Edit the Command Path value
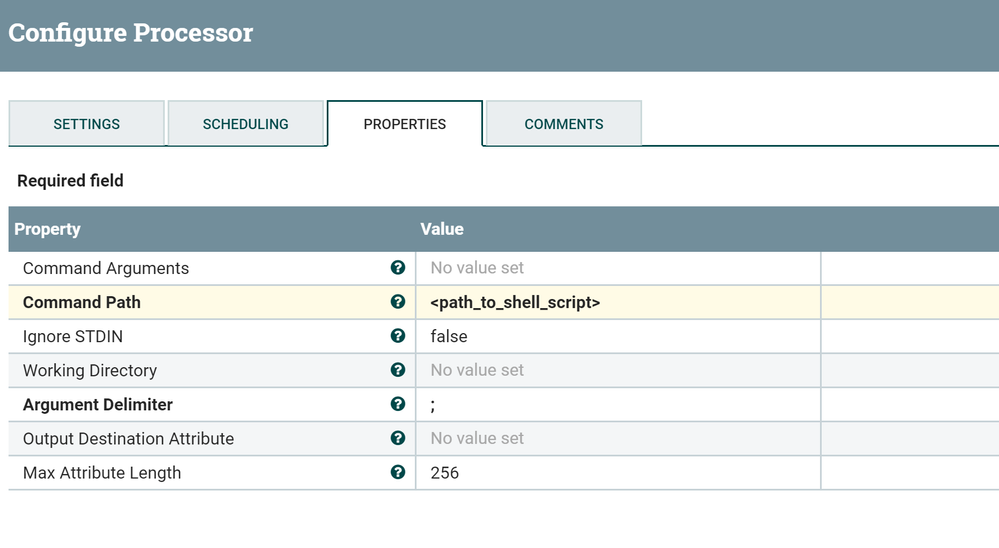This screenshot has width=999, height=548. 617,302
